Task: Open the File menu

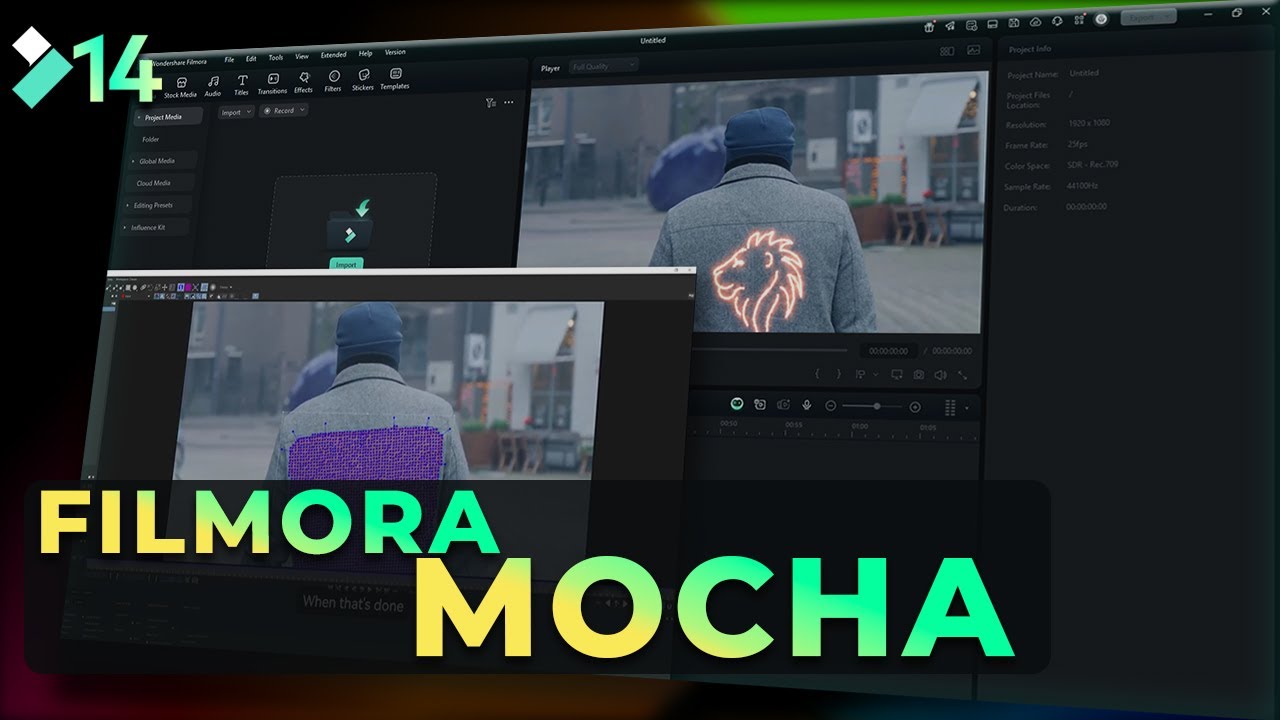Action: point(229,60)
